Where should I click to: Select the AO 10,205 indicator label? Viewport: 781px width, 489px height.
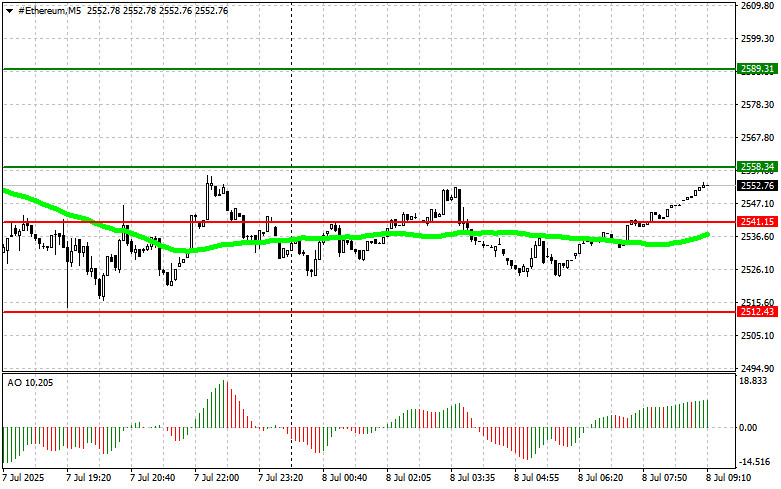(x=30, y=383)
